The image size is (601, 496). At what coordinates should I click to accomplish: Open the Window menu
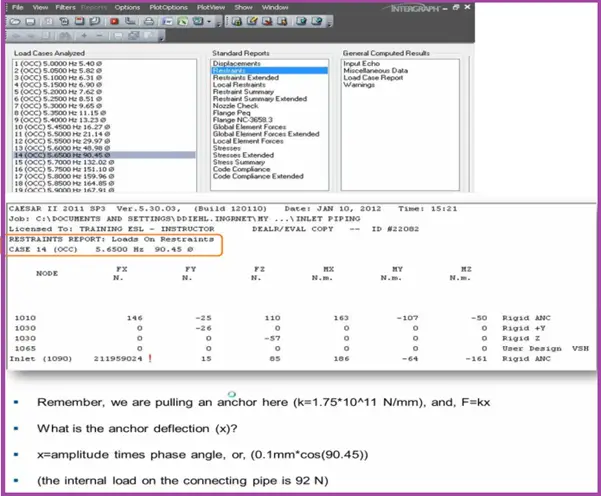point(275,7)
